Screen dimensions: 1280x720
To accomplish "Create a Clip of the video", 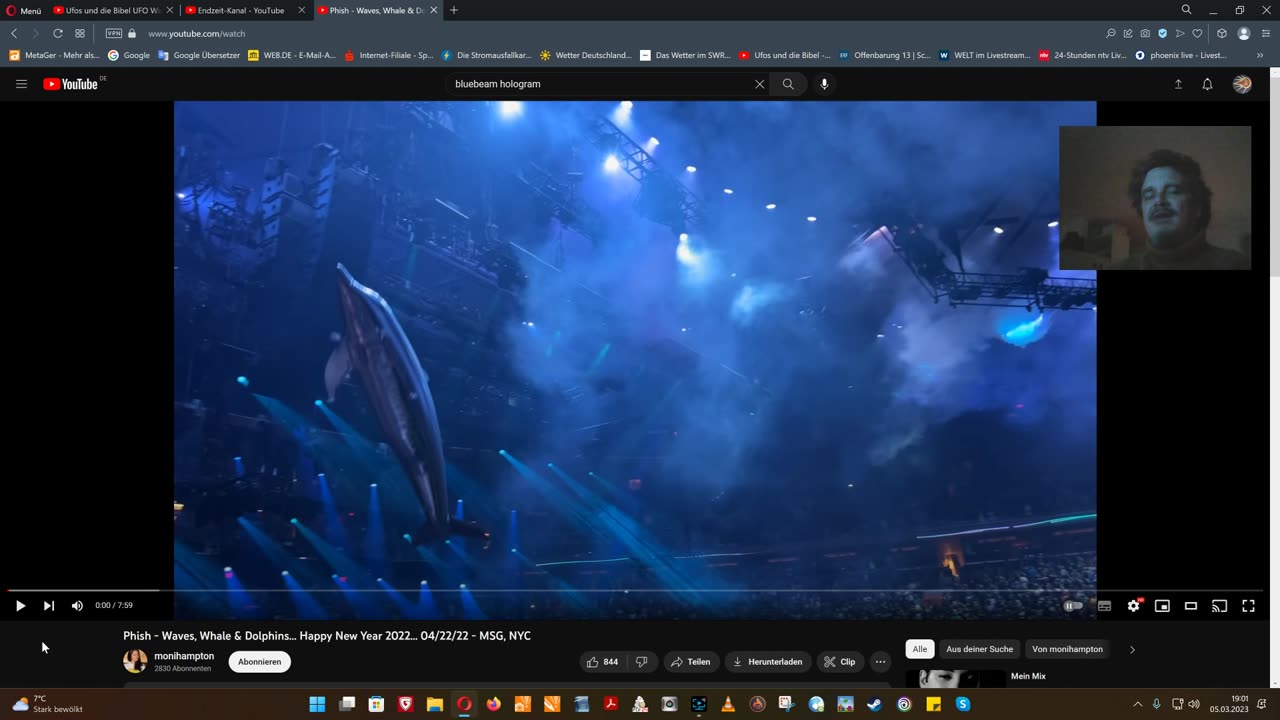I will [840, 661].
